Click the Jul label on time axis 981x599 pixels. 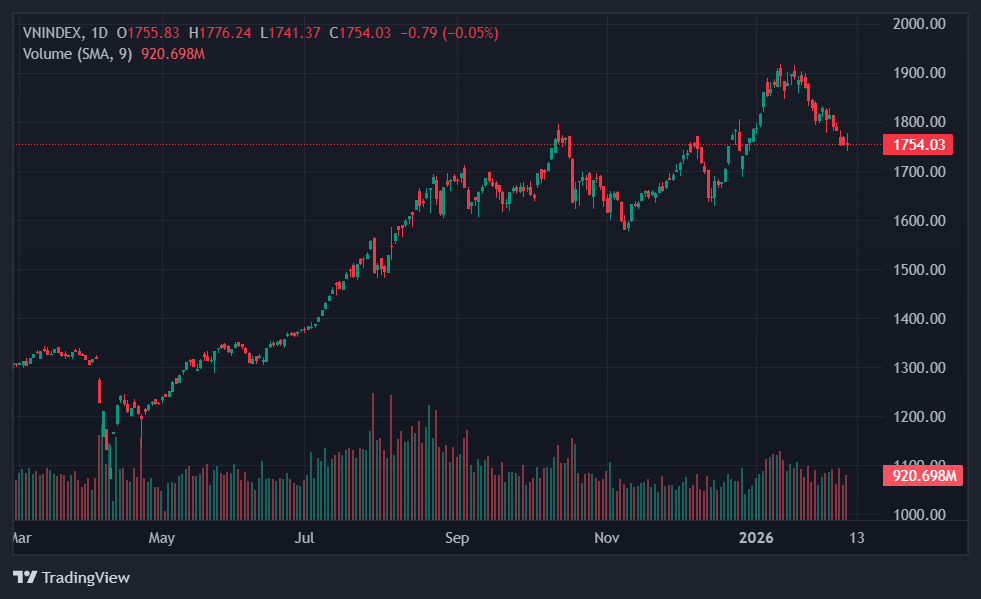[x=305, y=538]
